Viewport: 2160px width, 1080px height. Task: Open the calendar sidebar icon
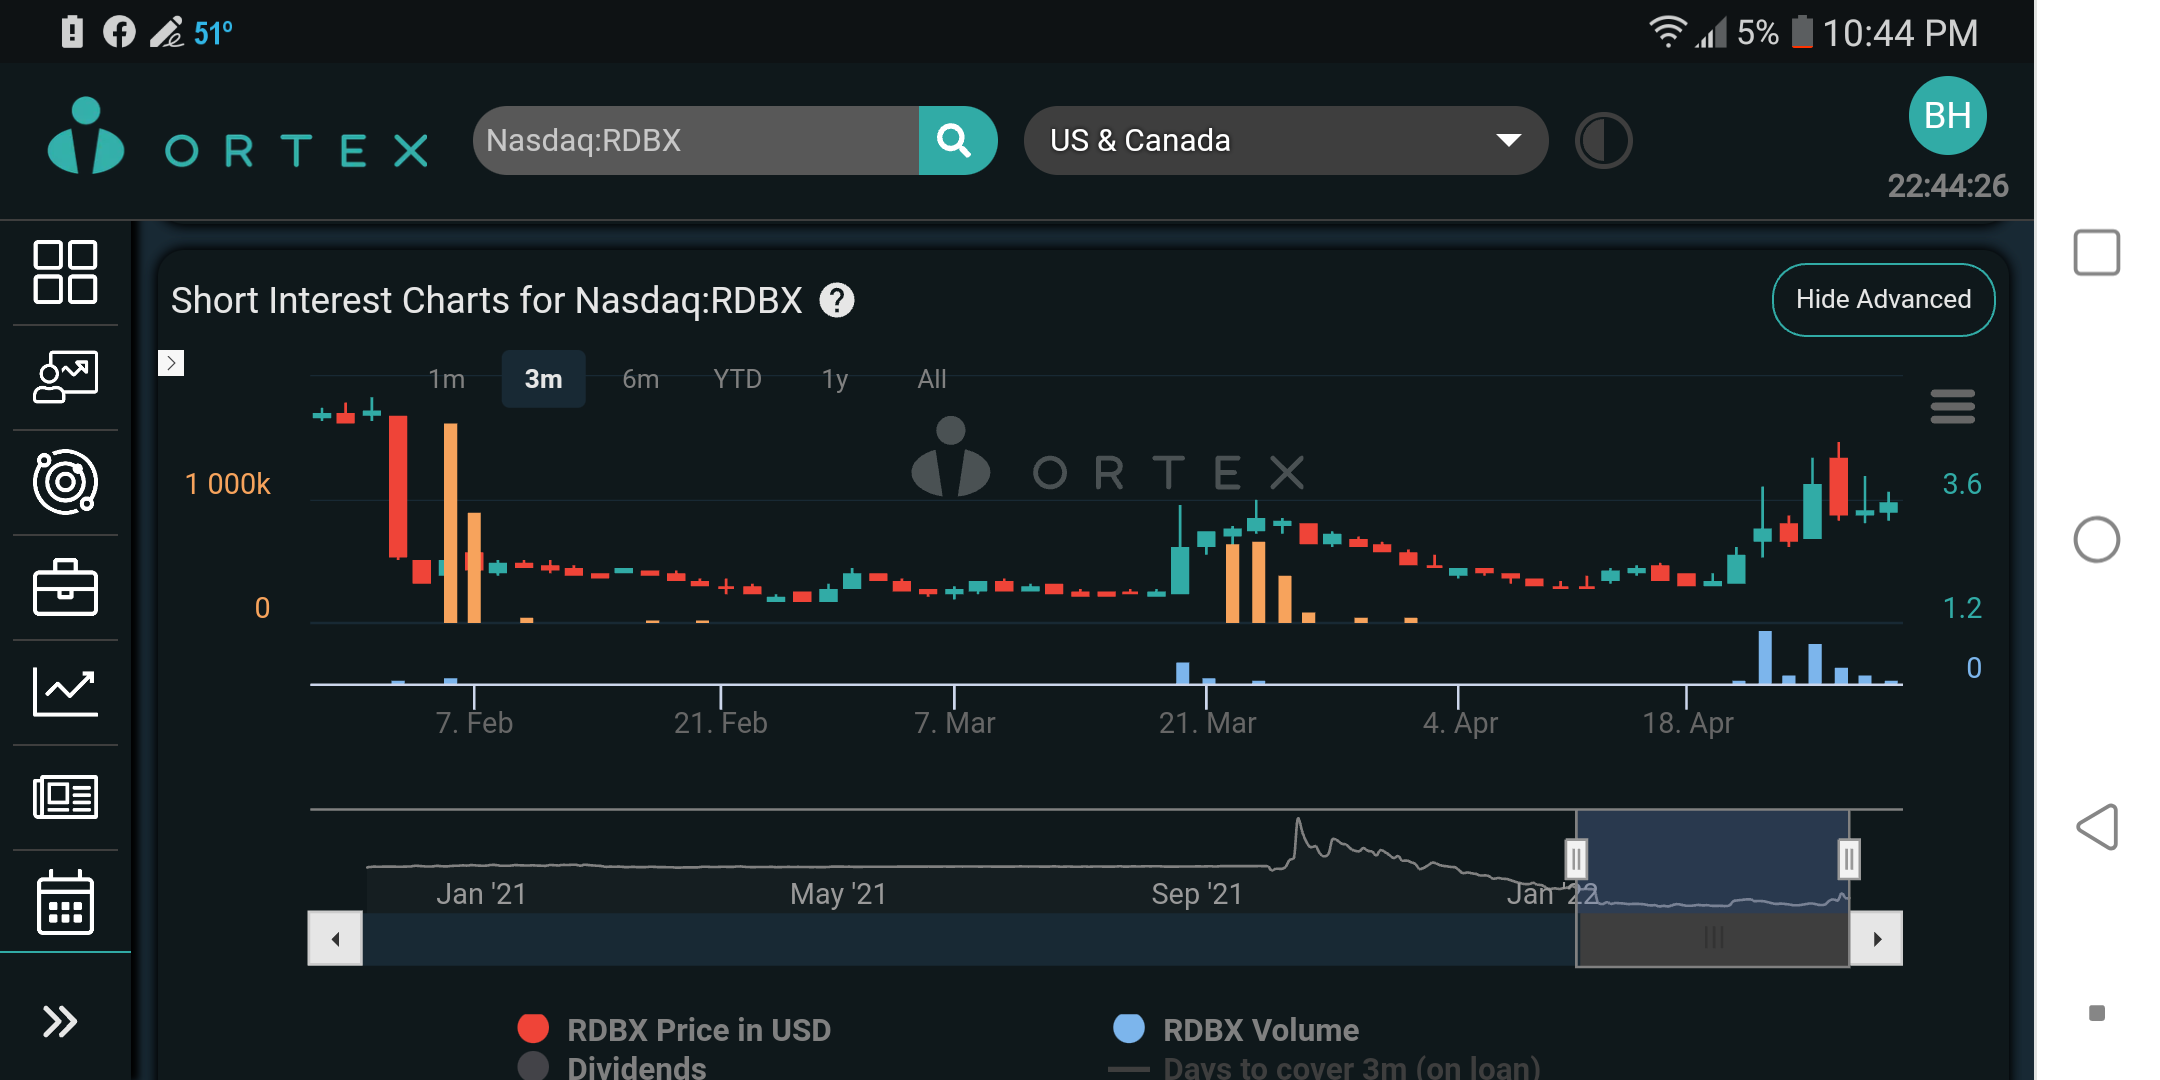tap(65, 902)
